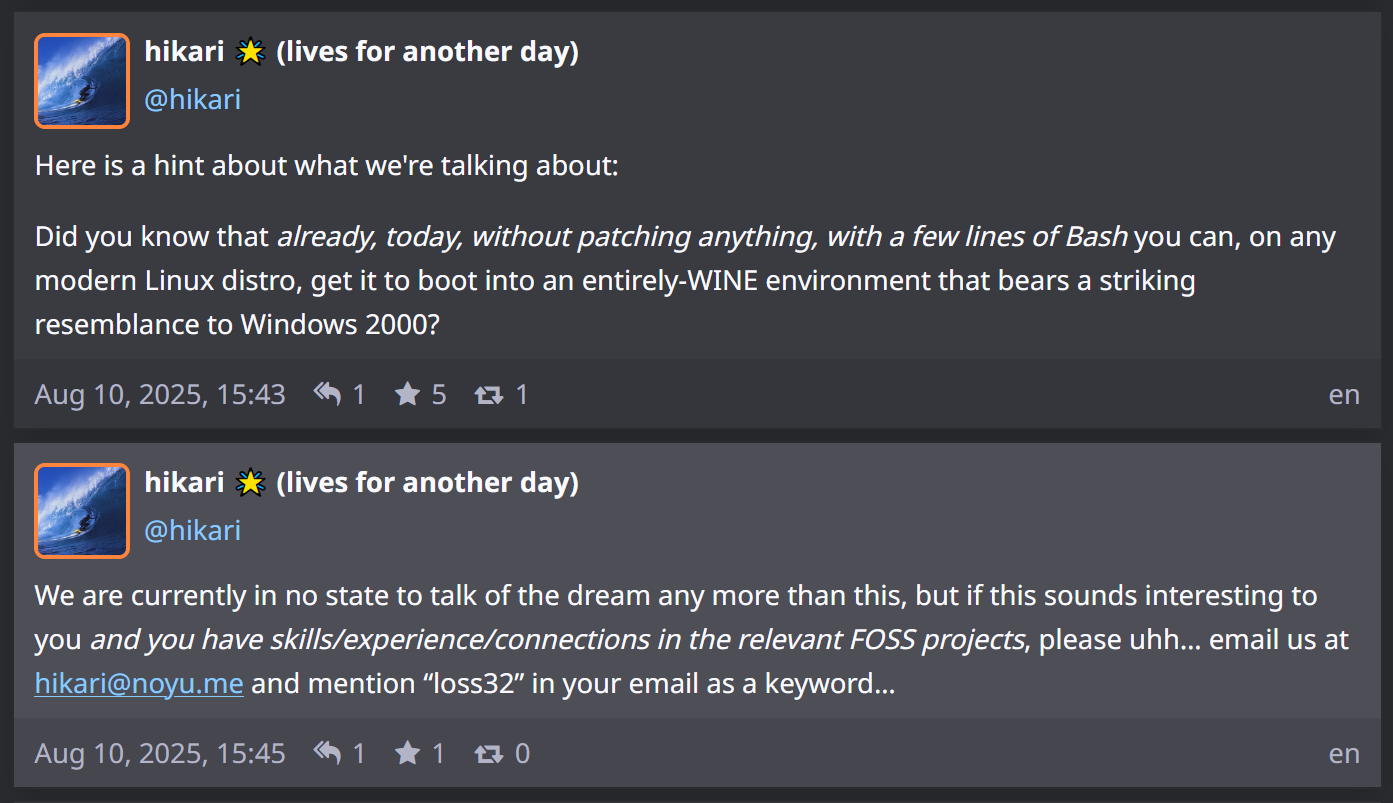Click star emoji in first post's display name

point(250,52)
